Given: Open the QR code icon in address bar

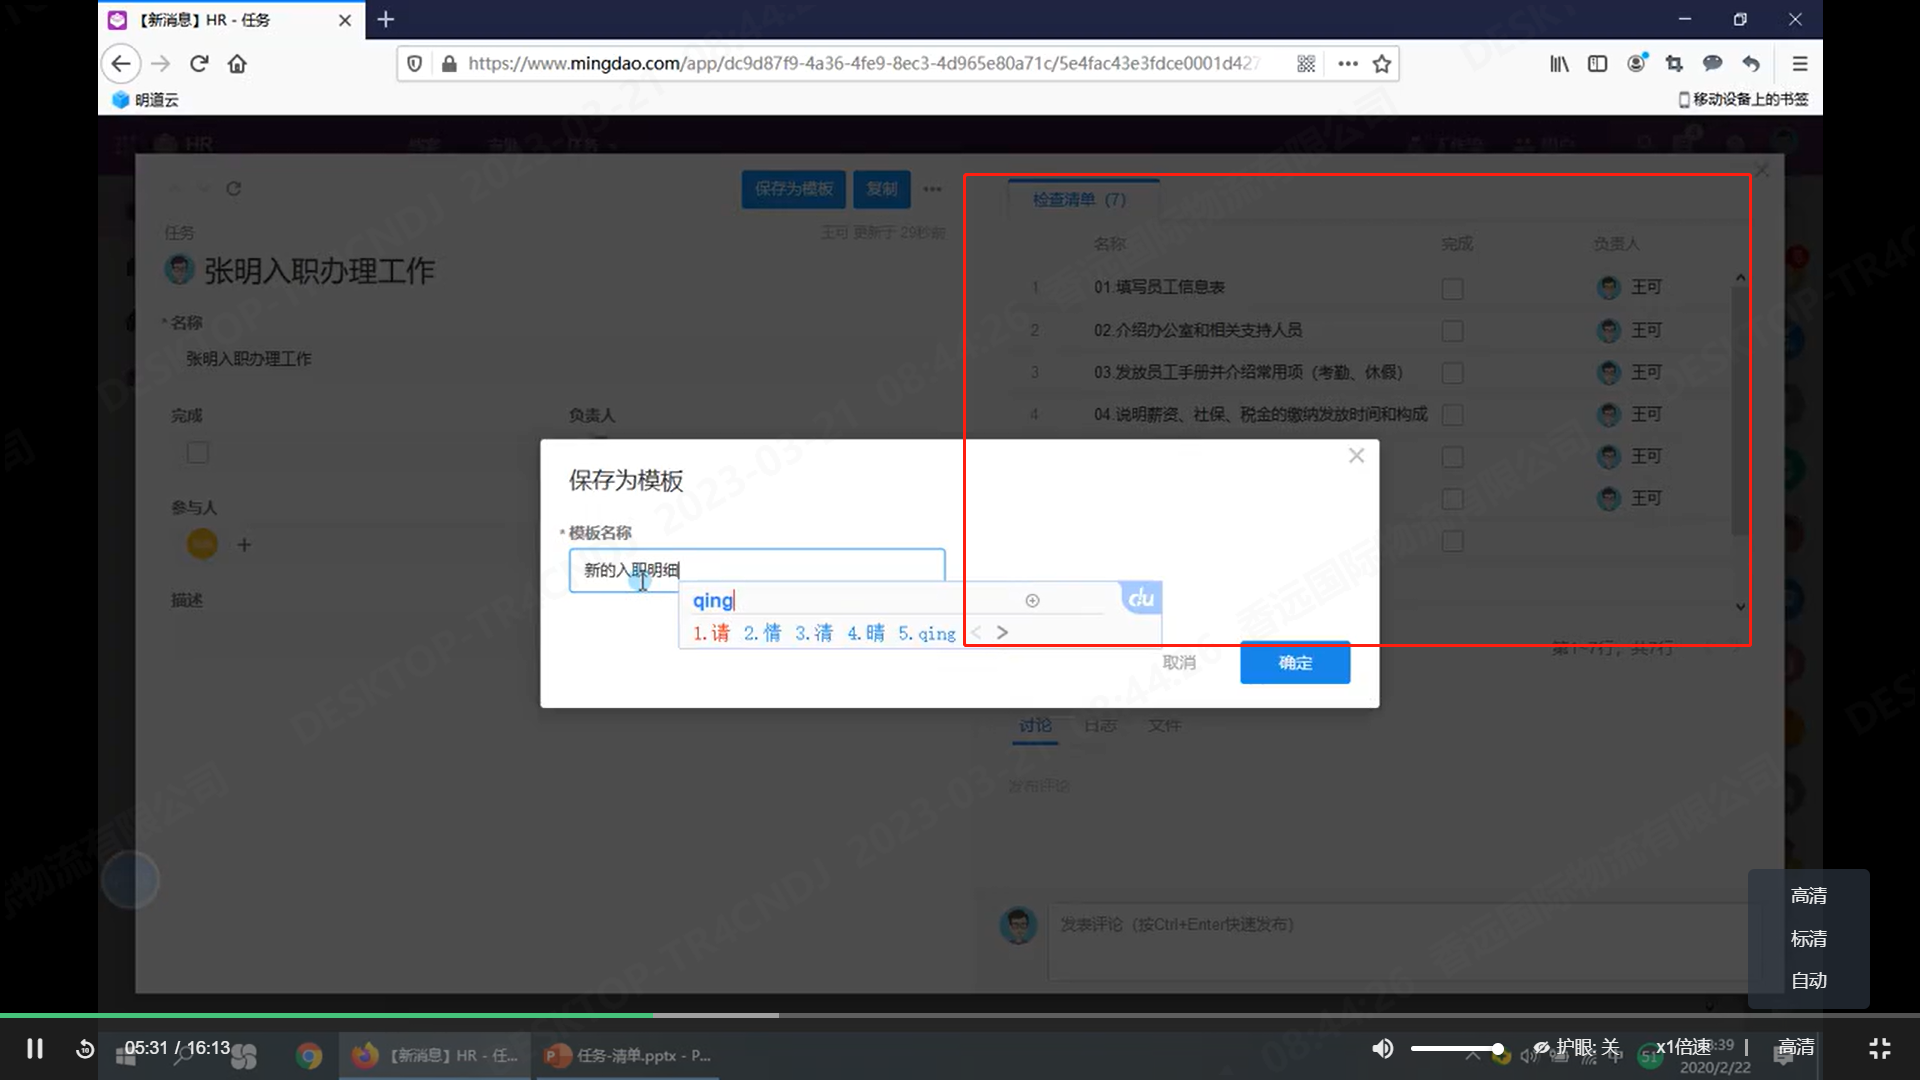Looking at the screenshot, I should (x=1306, y=64).
